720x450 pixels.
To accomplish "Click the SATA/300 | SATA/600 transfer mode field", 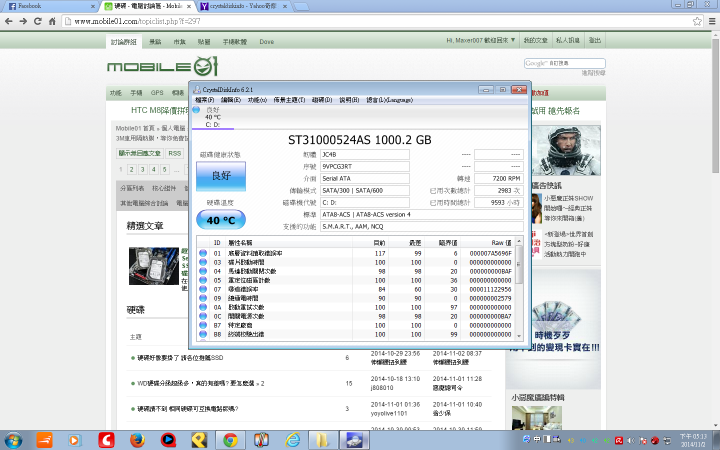I will (365, 191).
